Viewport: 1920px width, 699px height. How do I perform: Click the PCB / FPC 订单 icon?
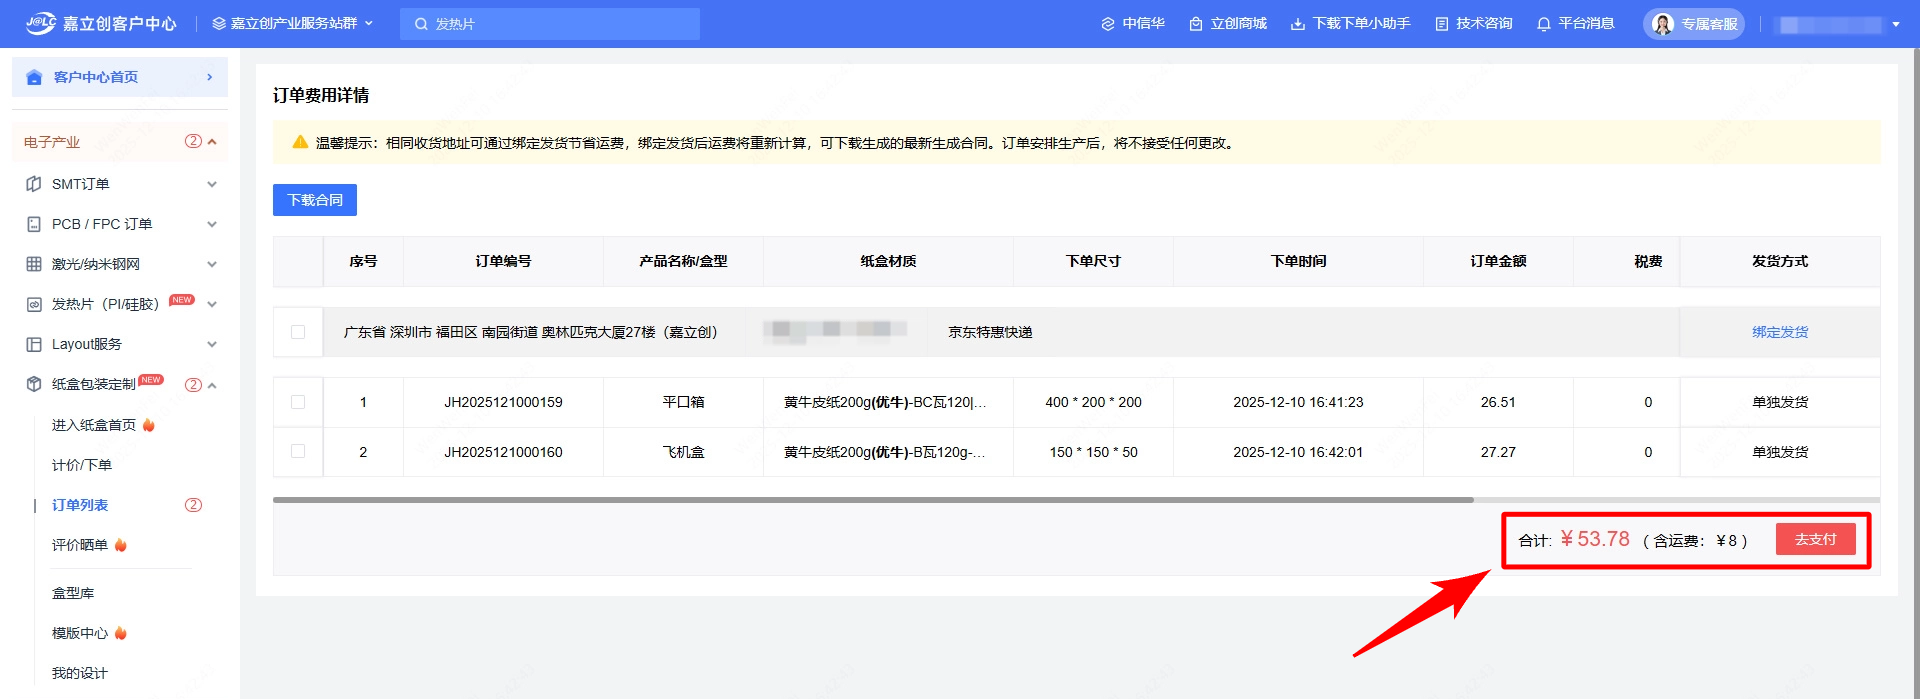[x=34, y=224]
